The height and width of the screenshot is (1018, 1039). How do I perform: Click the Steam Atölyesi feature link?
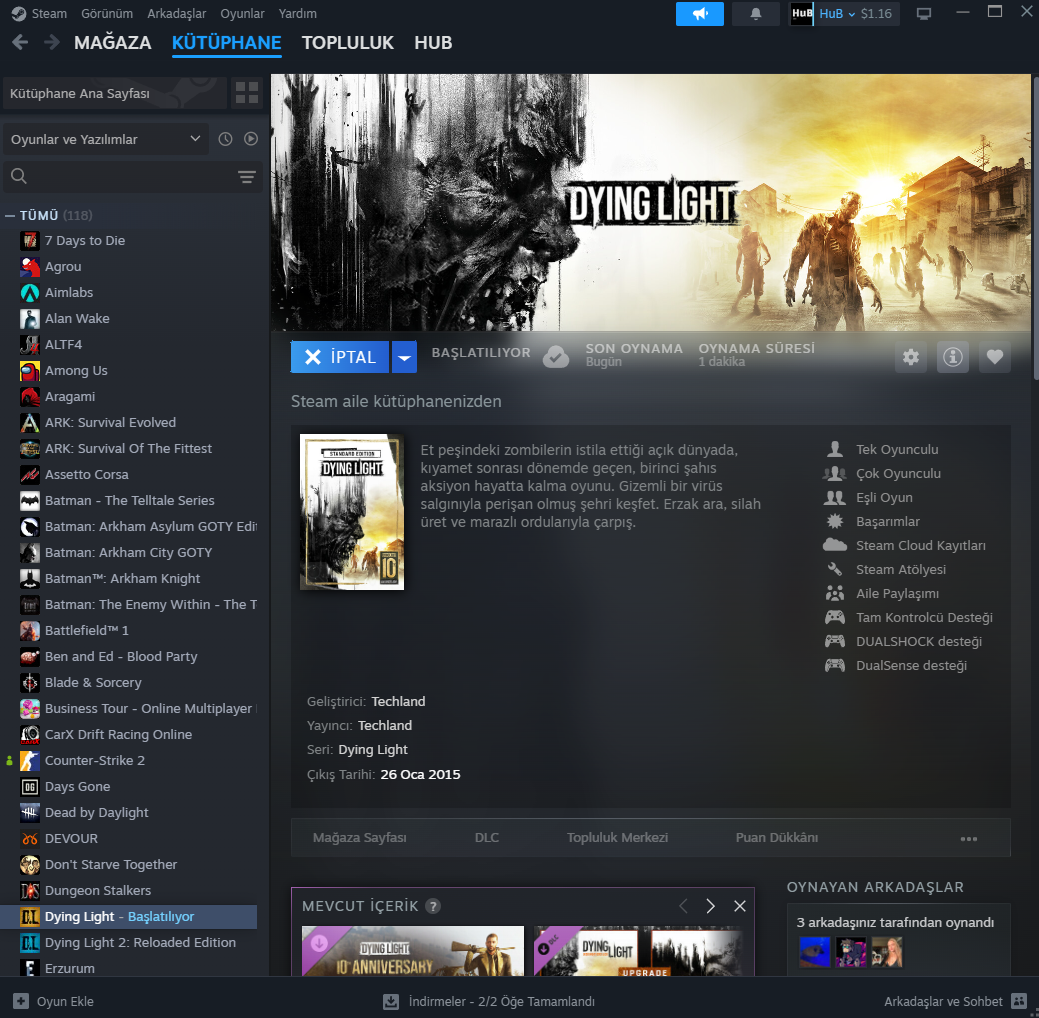[x=901, y=569]
